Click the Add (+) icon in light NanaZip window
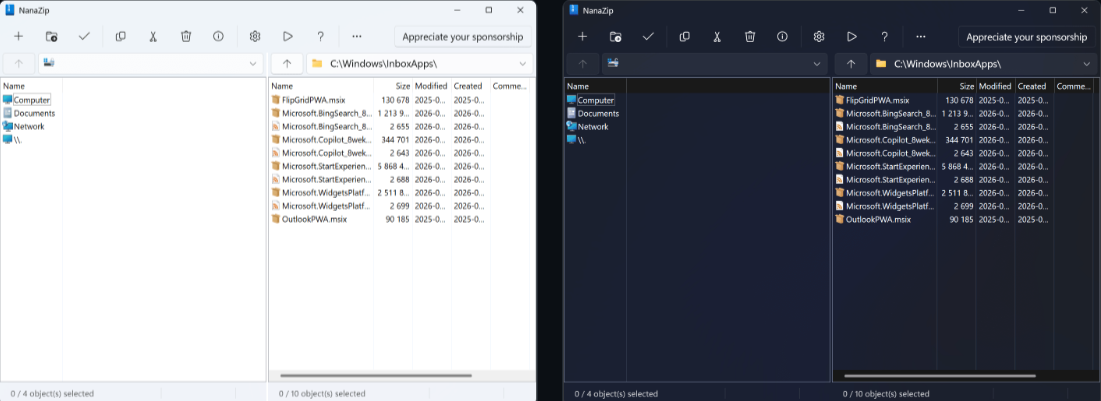 (x=19, y=37)
